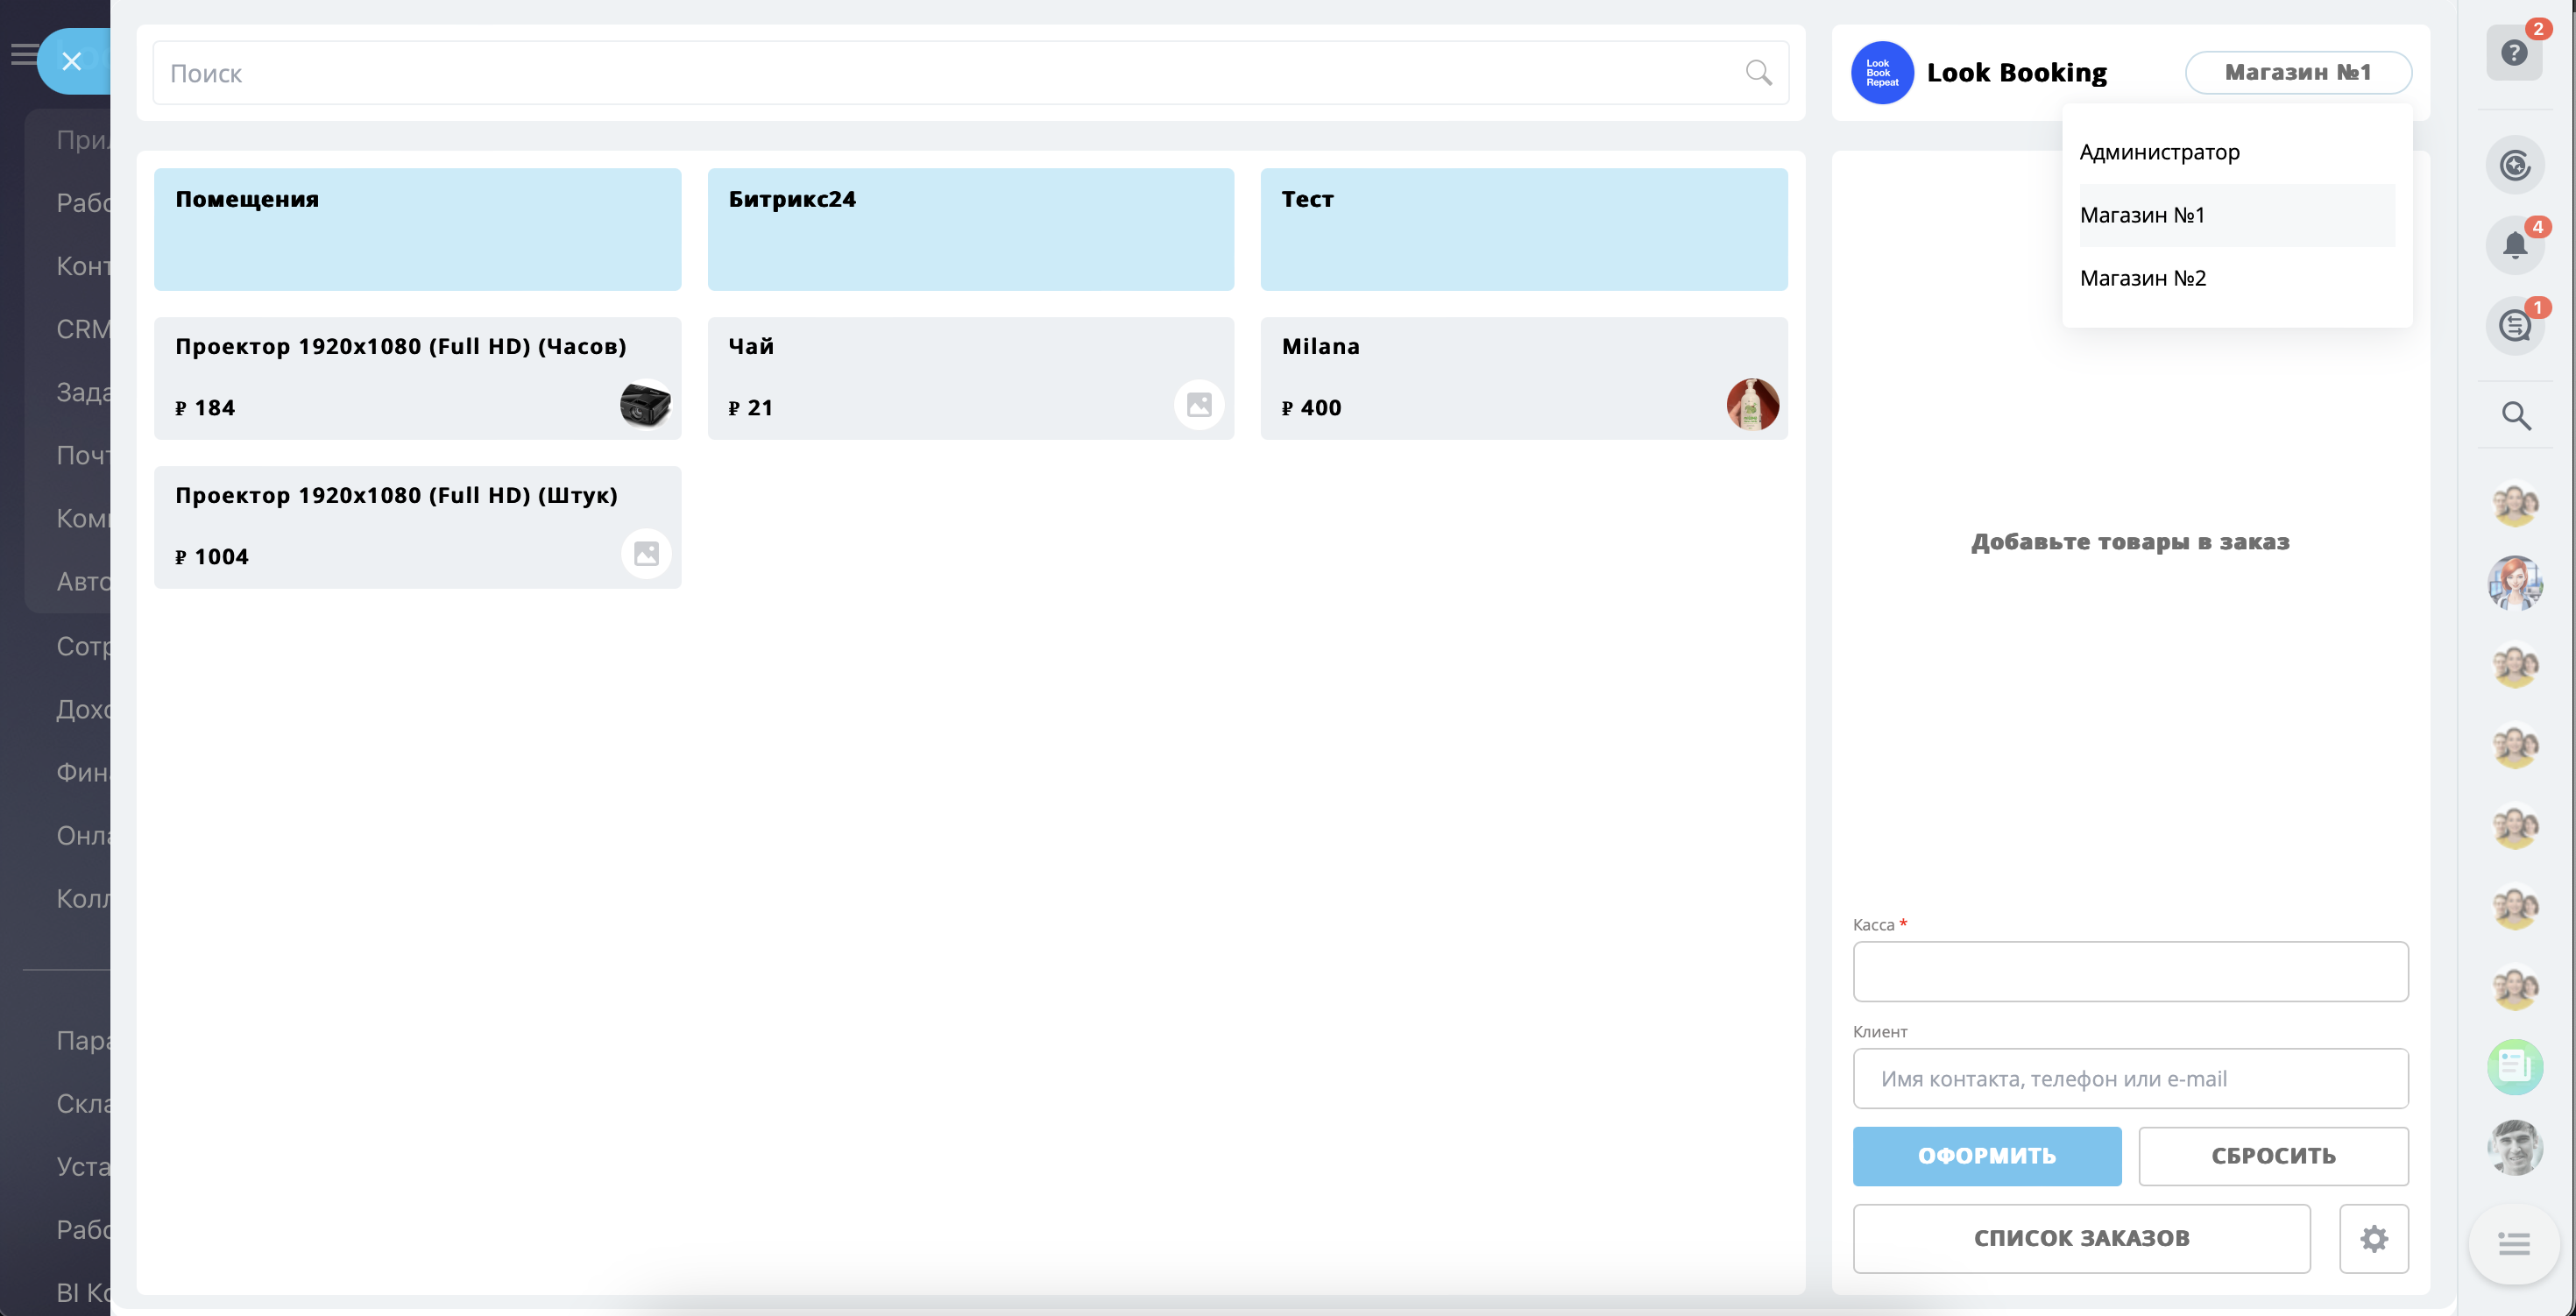The width and height of the screenshot is (2576, 1316).
Task: Open the Касса selection field
Action: click(2129, 971)
